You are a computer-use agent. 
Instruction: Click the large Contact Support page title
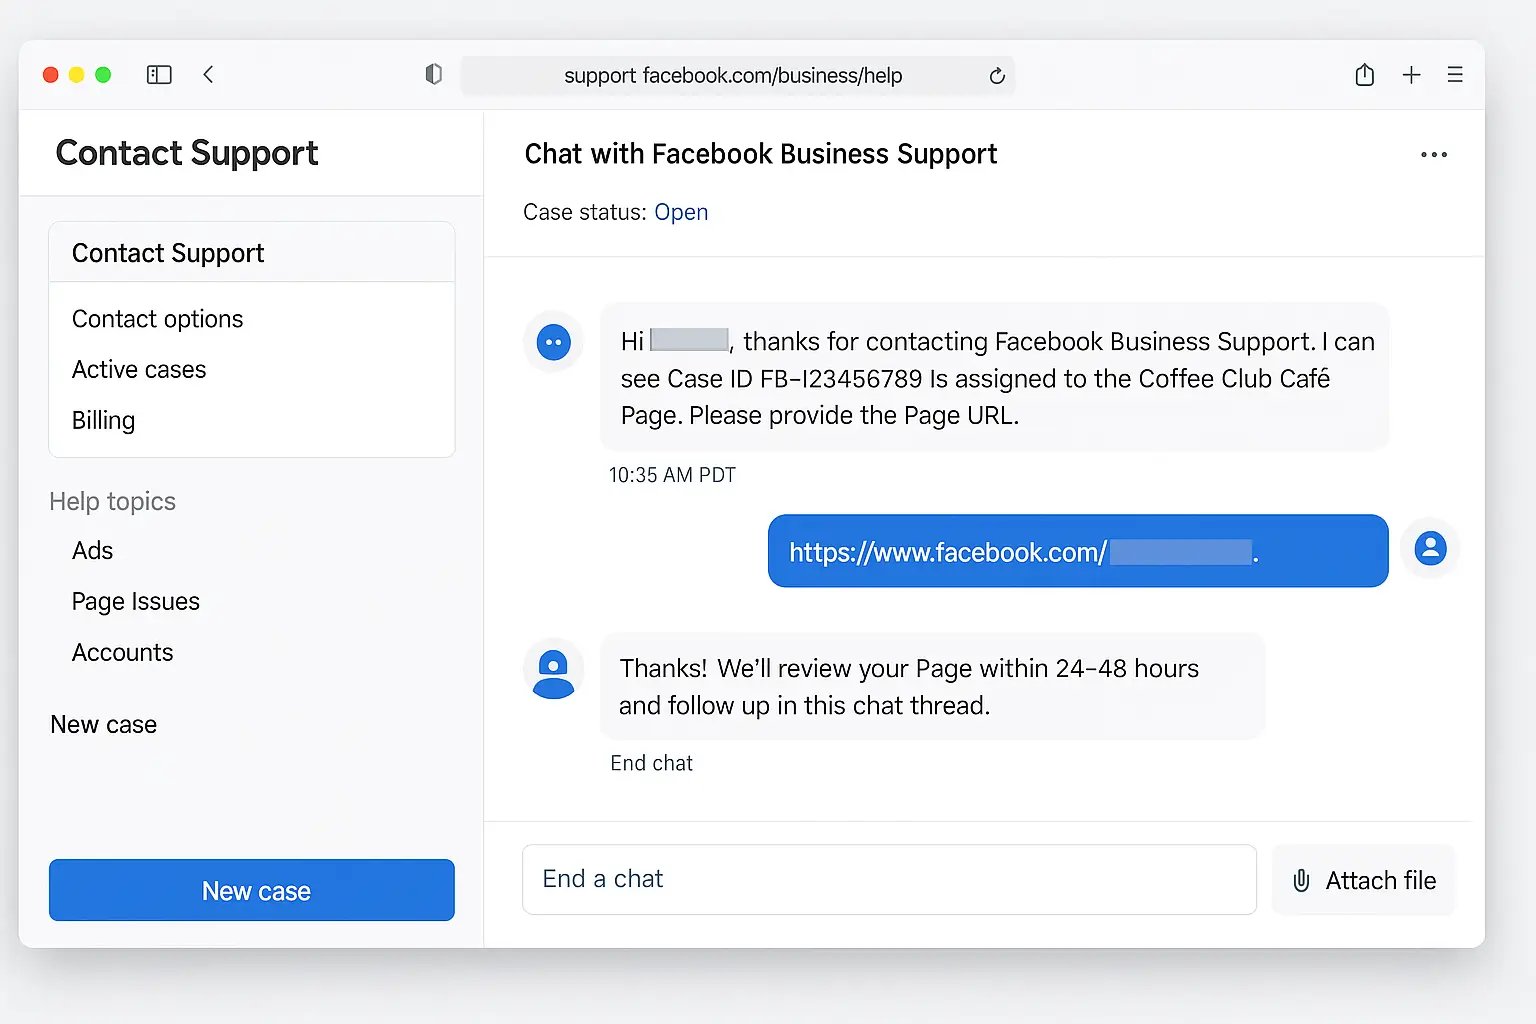(x=187, y=153)
